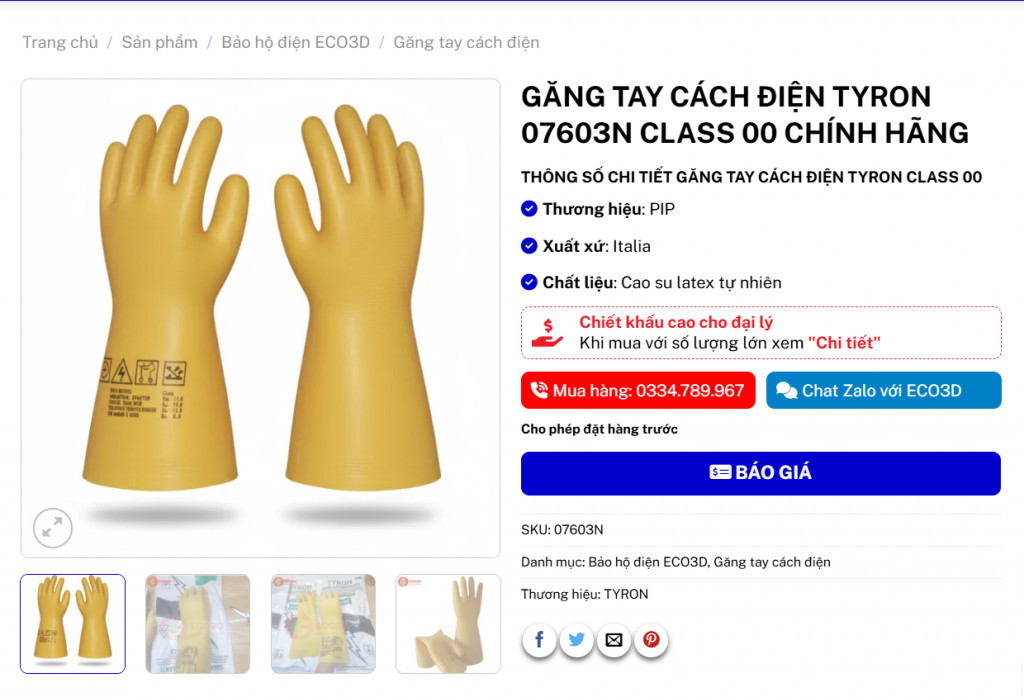Open Sản phẩm breadcrumb link
1024x697 pixels.
pos(159,42)
